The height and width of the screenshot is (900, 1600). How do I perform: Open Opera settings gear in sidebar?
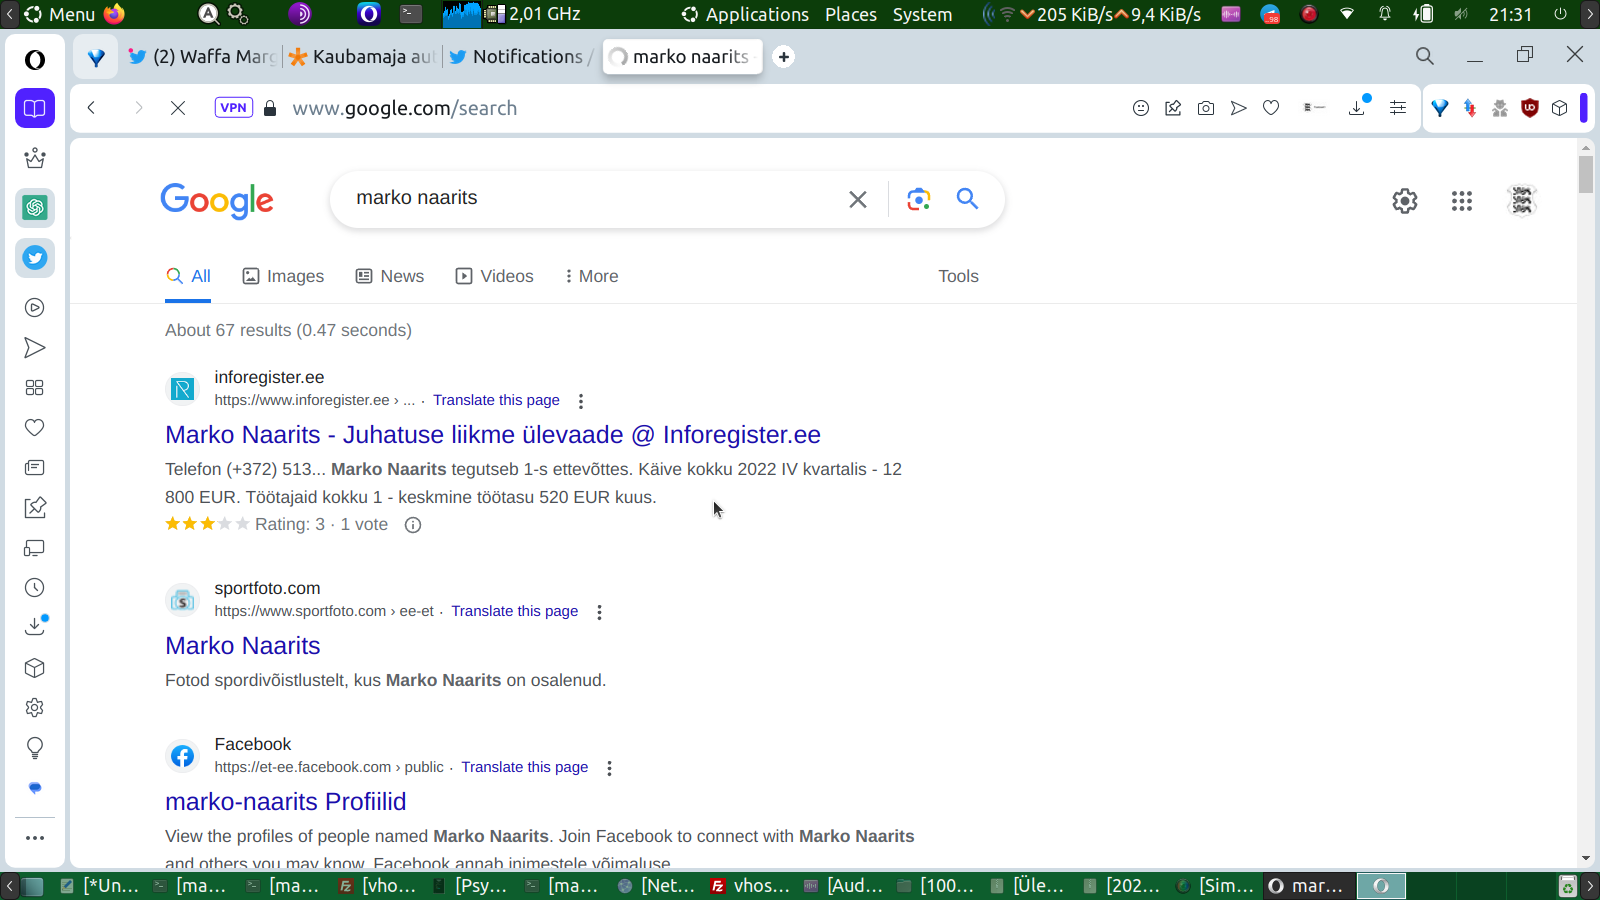pyautogui.click(x=35, y=708)
